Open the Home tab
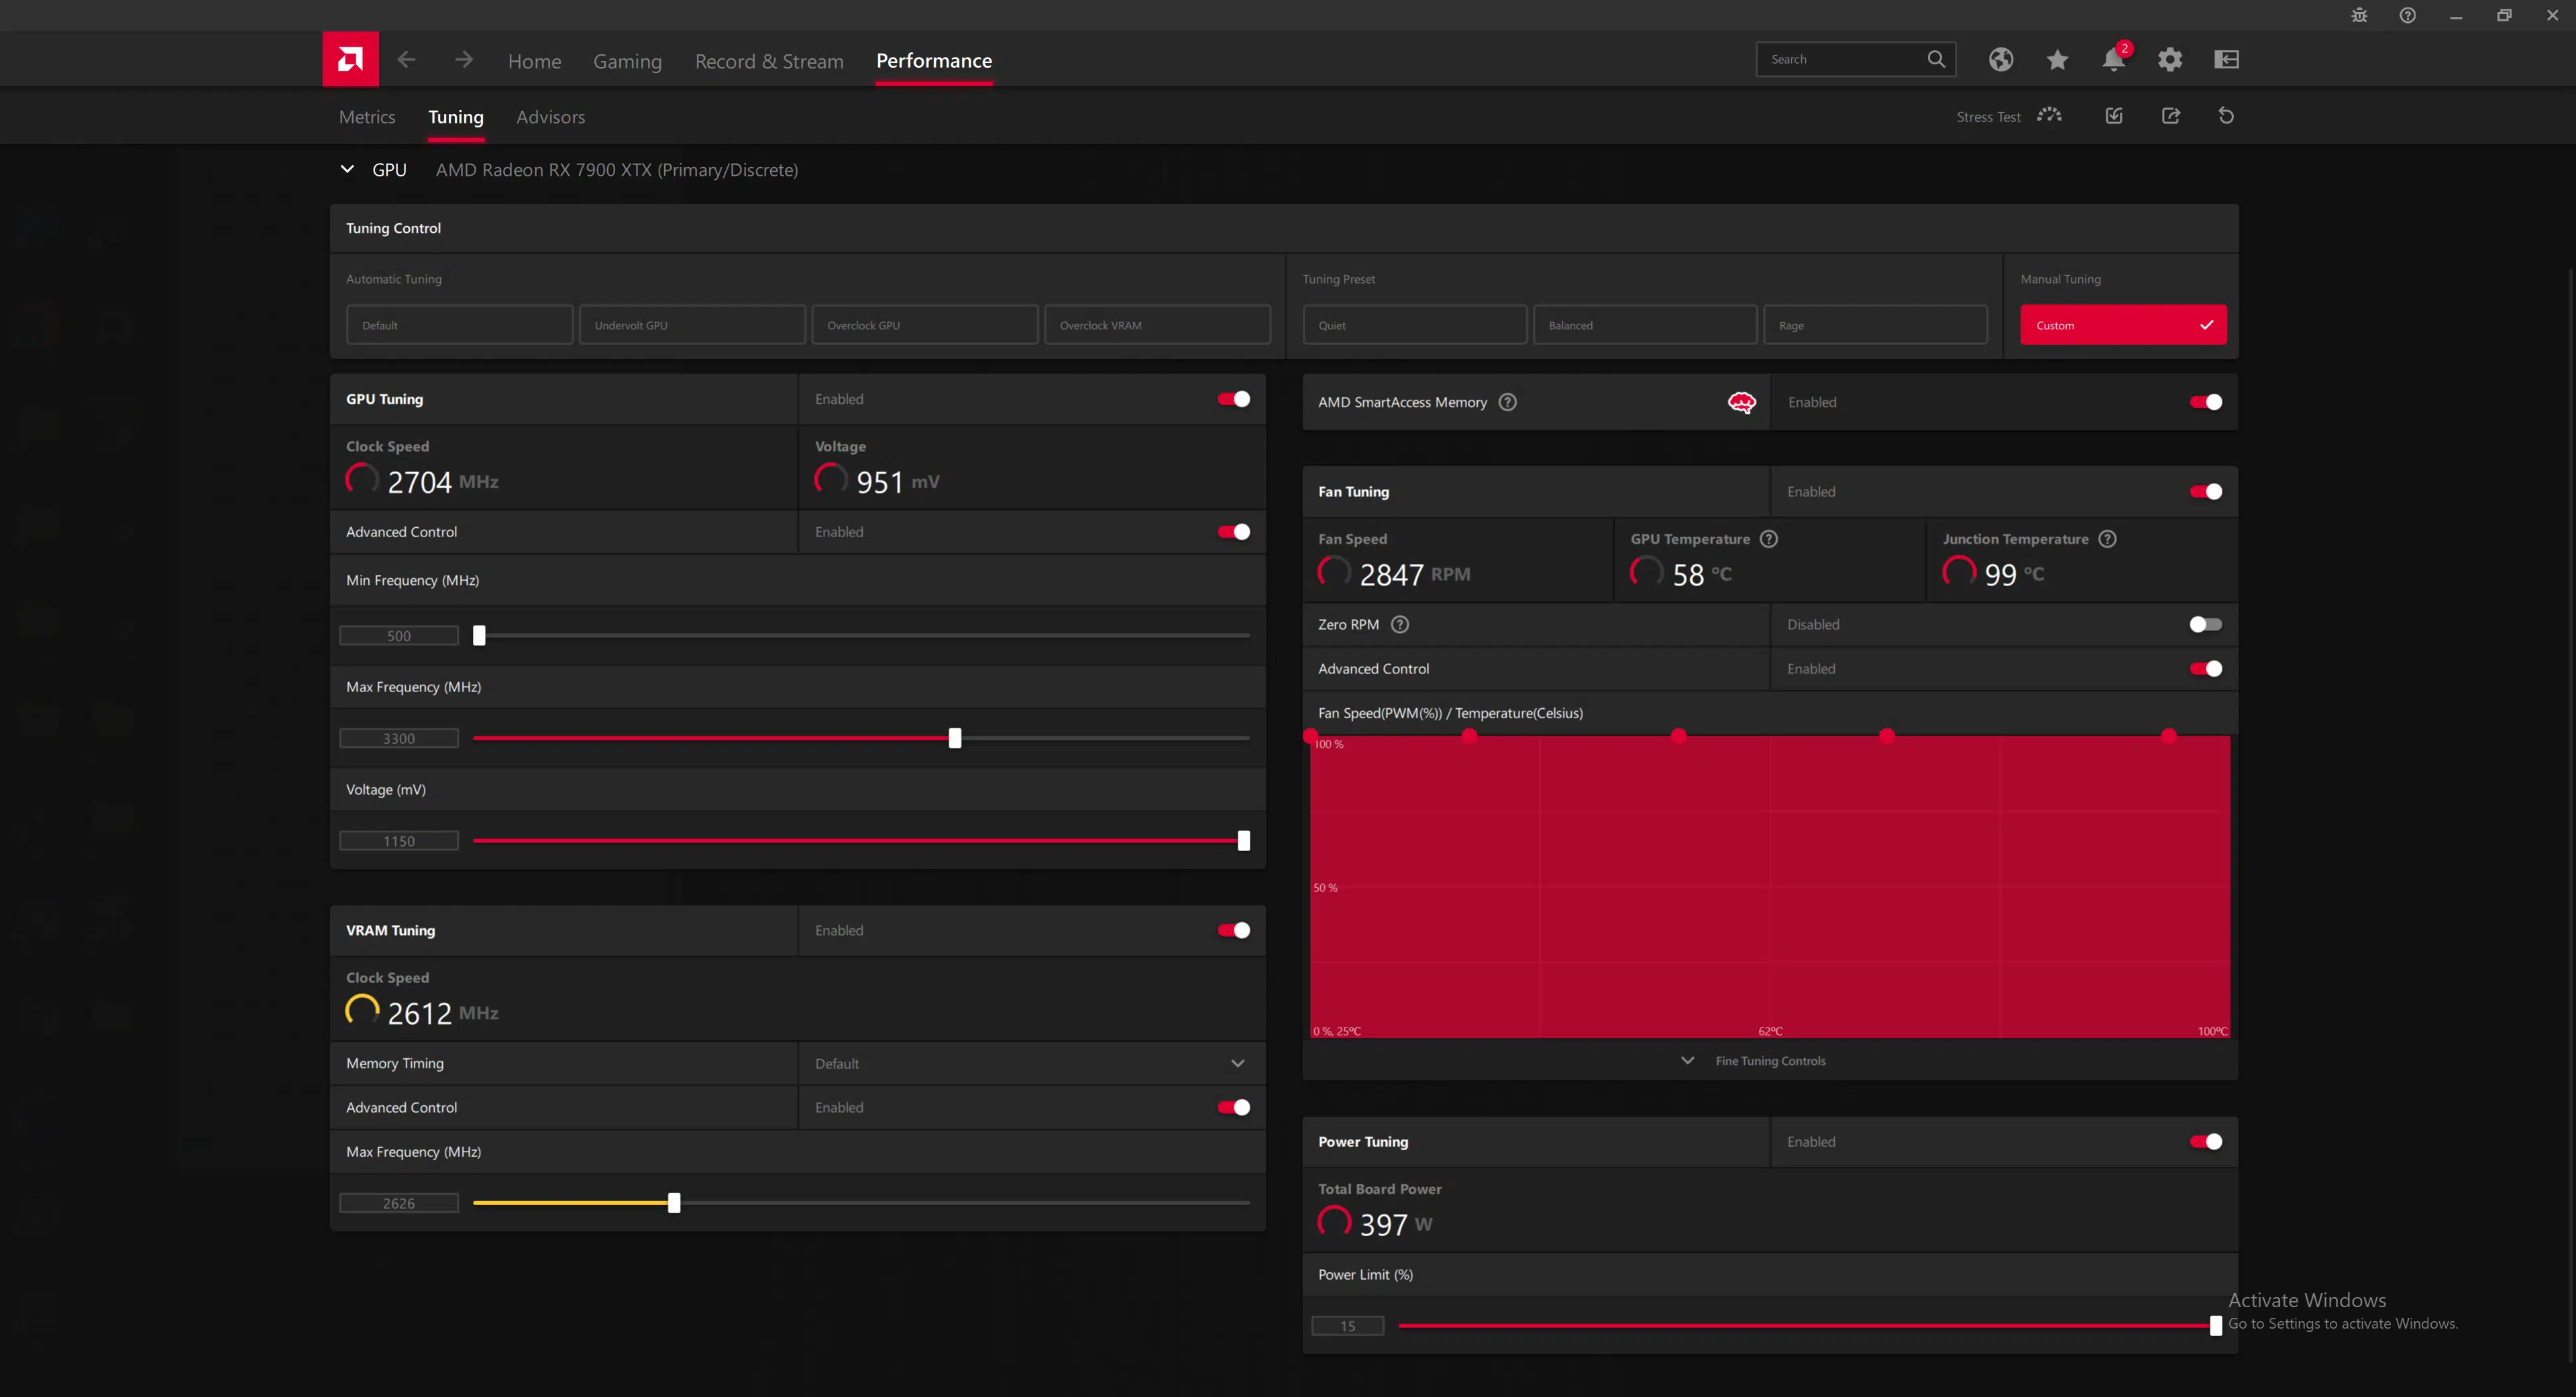This screenshot has height=1397, width=2576. 534,61
